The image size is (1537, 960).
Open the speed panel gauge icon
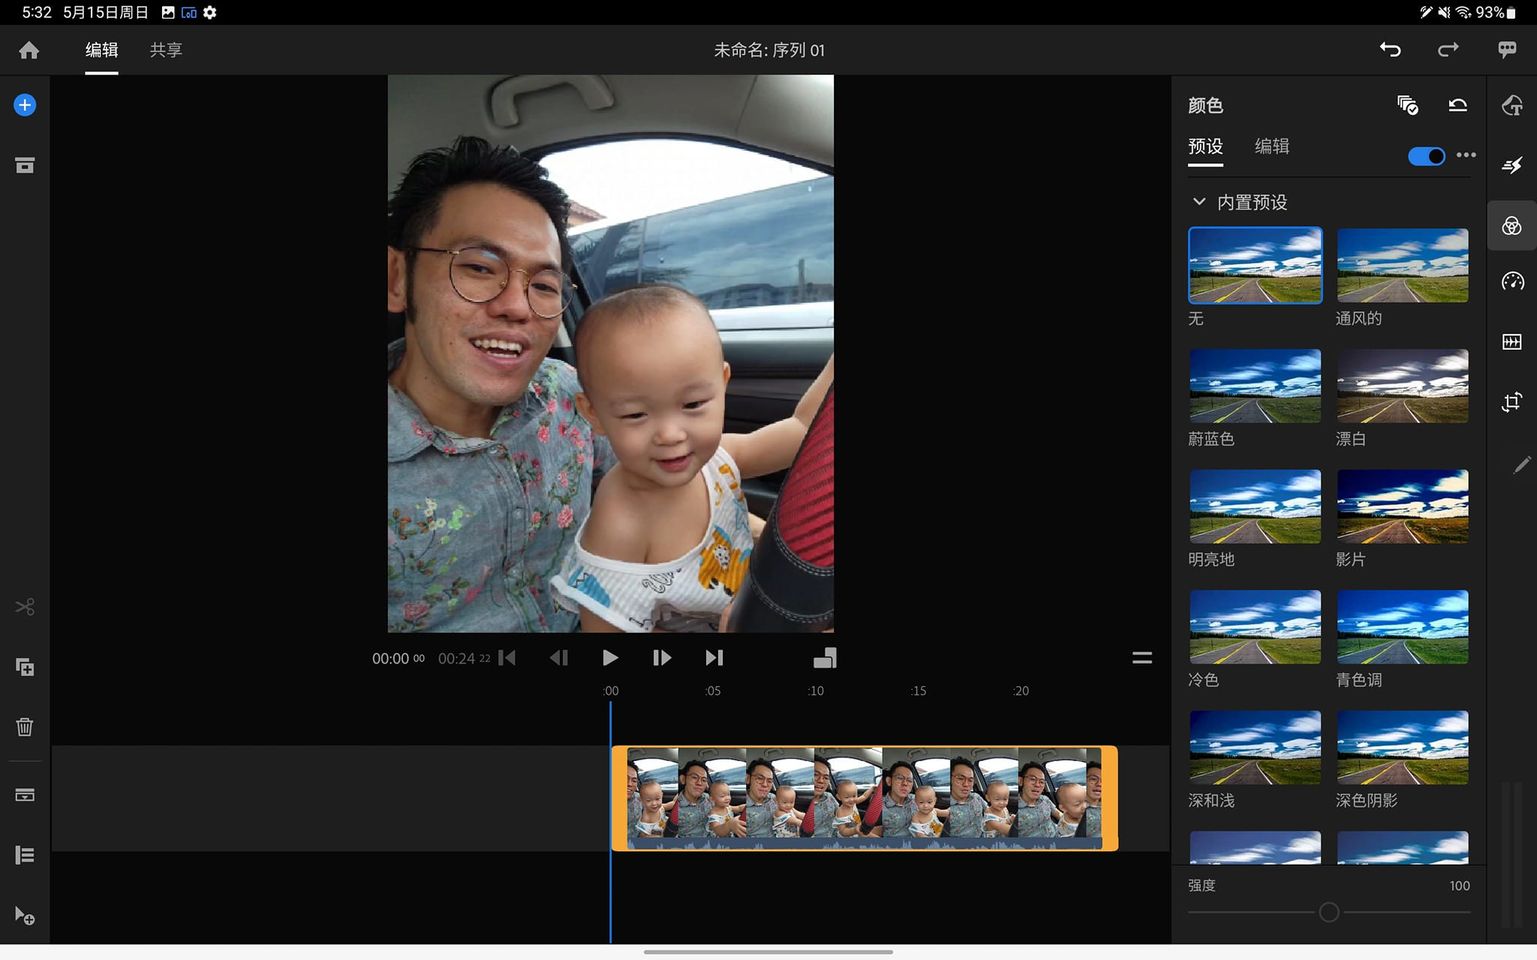click(1512, 282)
